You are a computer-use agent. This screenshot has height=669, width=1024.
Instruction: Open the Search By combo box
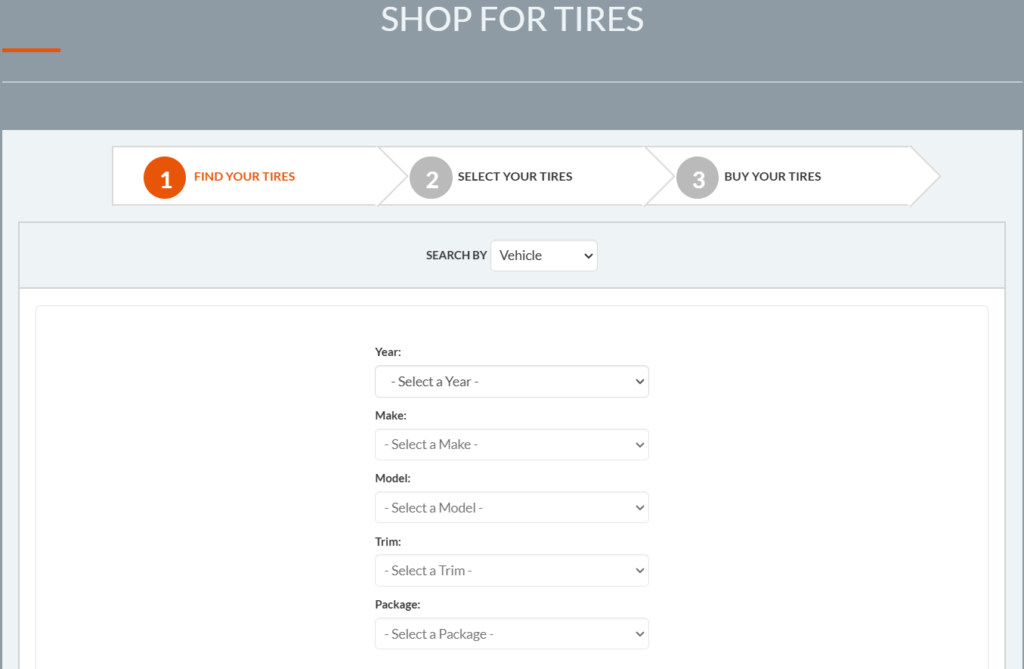click(x=543, y=255)
